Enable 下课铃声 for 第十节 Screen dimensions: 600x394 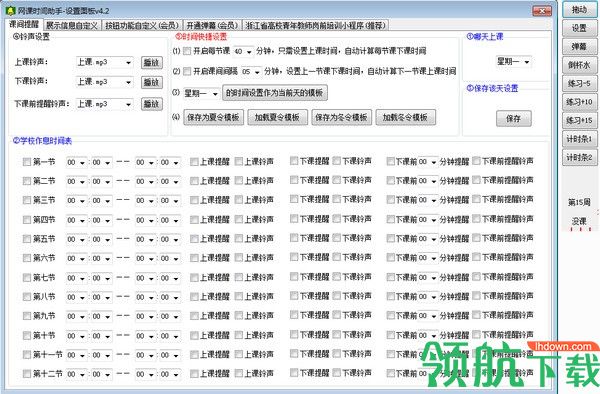pos(336,334)
